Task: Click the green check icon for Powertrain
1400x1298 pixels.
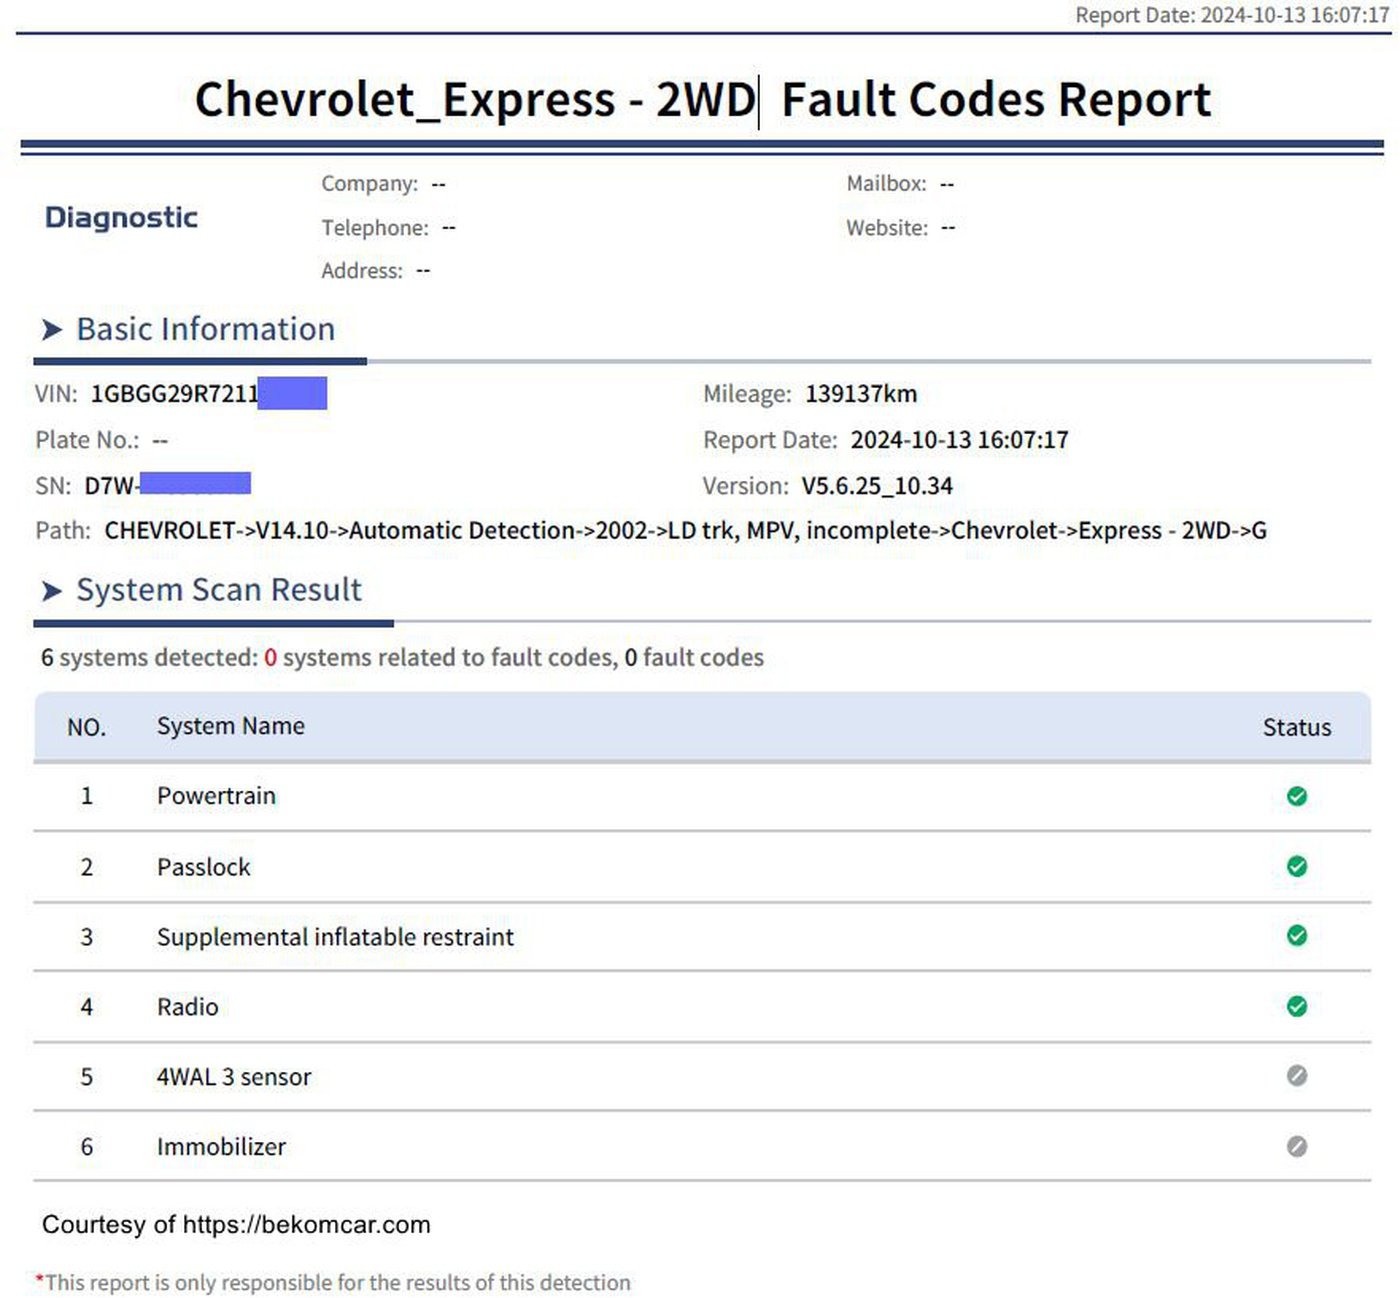Action: click(1296, 796)
